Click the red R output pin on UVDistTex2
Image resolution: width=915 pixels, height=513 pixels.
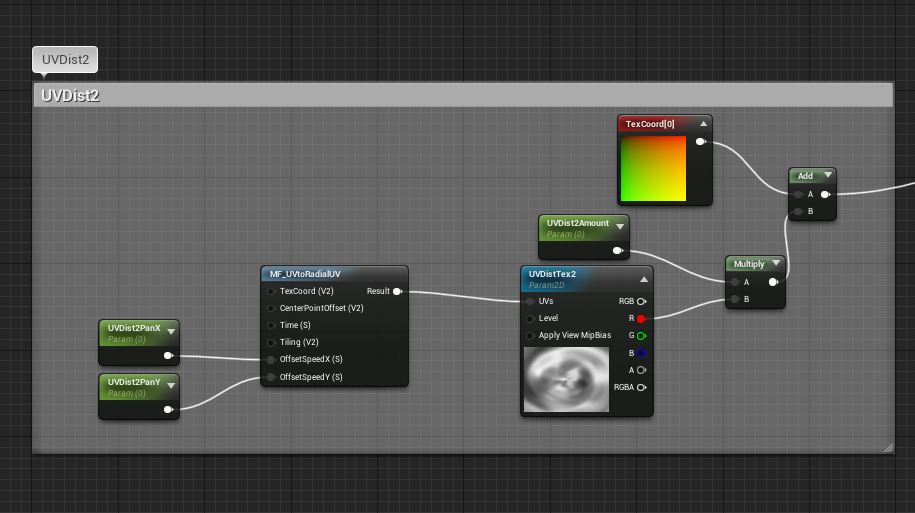coord(641,319)
